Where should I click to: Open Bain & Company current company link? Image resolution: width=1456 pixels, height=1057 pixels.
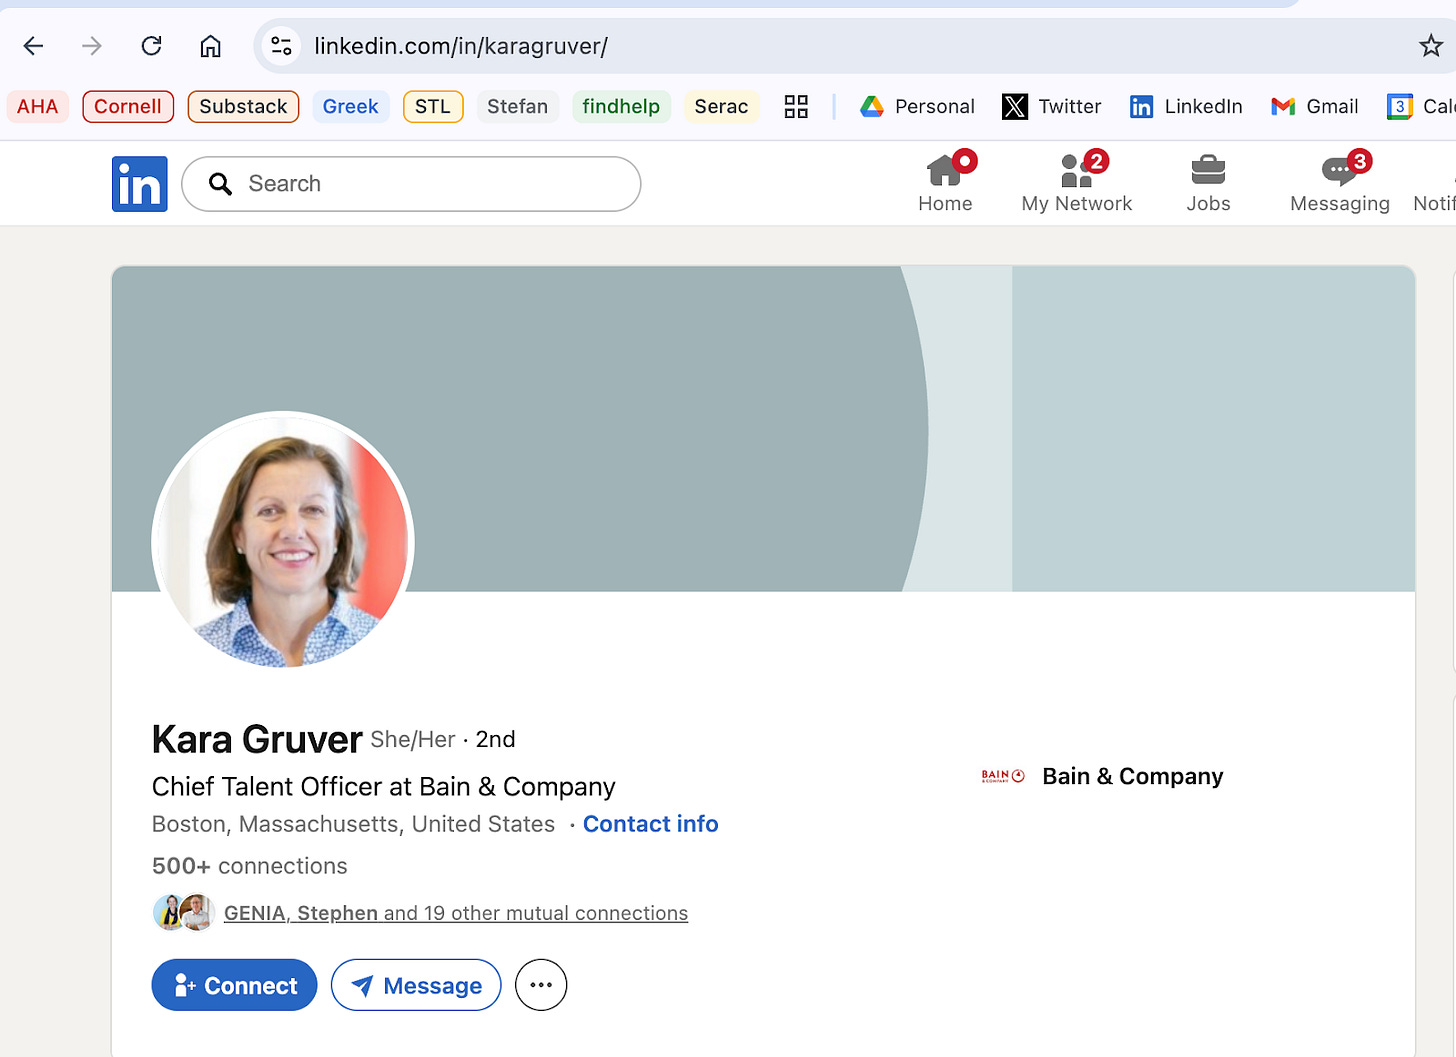click(1102, 776)
